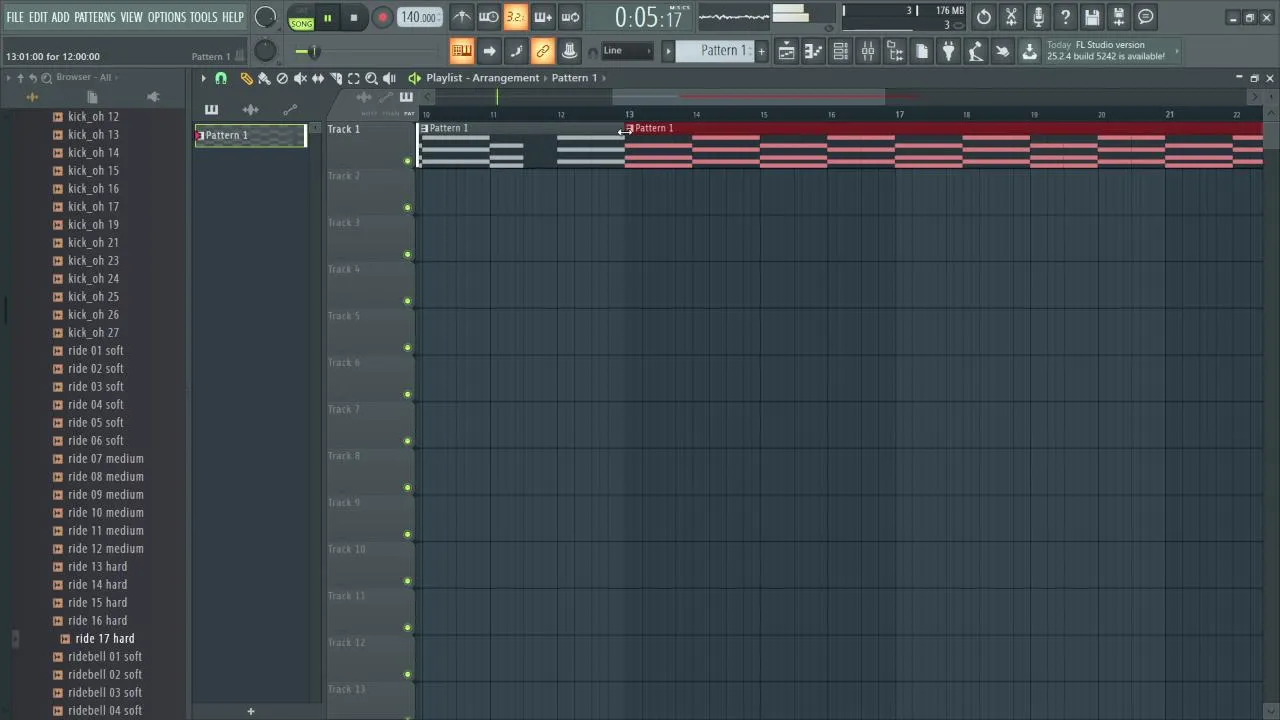Click the metronome icon
1280x720 pixels.
coord(462,17)
